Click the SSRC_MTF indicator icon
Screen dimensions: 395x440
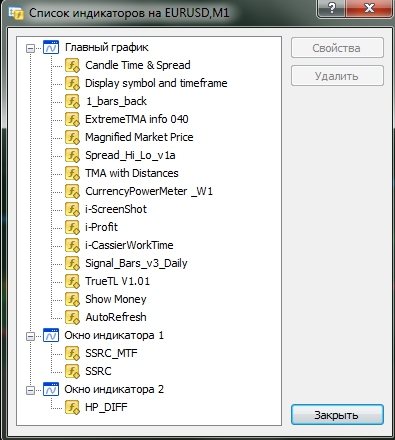(72, 353)
